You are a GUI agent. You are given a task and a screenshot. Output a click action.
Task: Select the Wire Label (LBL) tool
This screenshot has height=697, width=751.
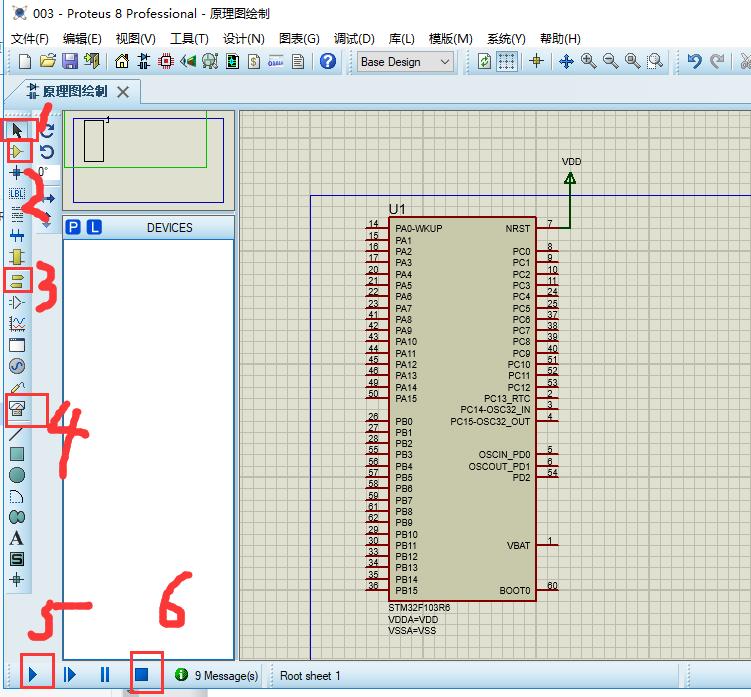17,194
